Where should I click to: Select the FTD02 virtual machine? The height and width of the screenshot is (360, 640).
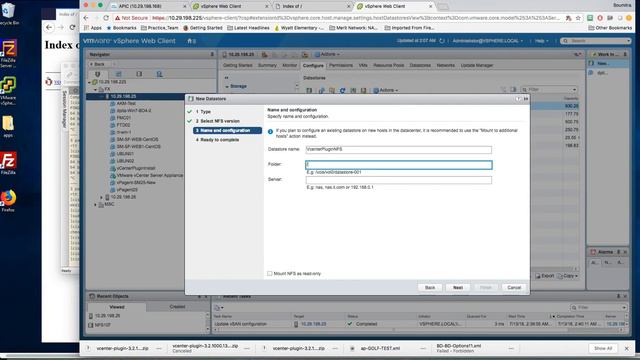tap(123, 125)
